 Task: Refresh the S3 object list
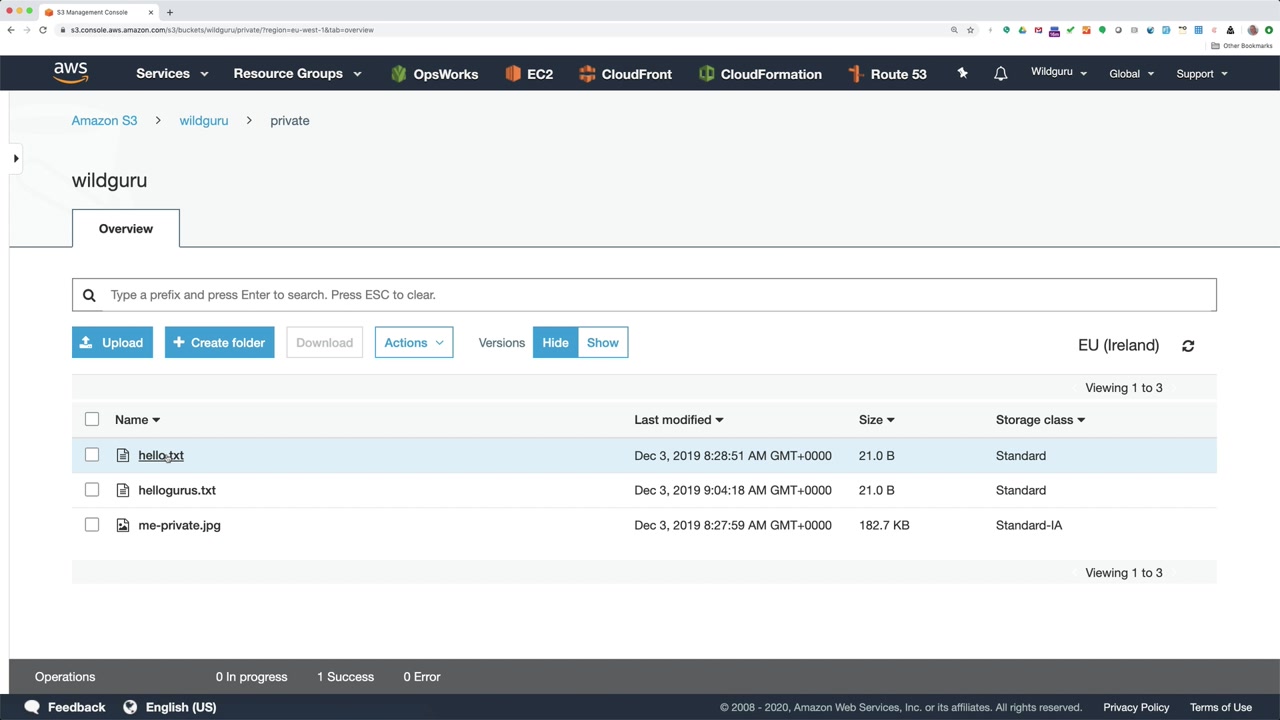point(1188,346)
